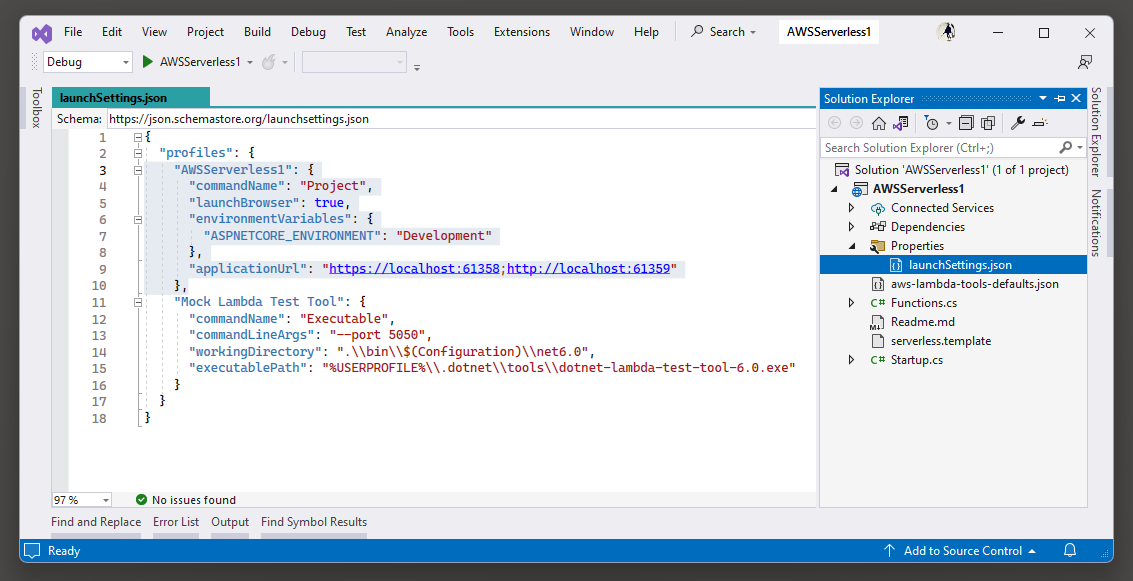Image resolution: width=1133 pixels, height=581 pixels.
Task: Click the status bar background tasks icon
Action: [x=33, y=551]
